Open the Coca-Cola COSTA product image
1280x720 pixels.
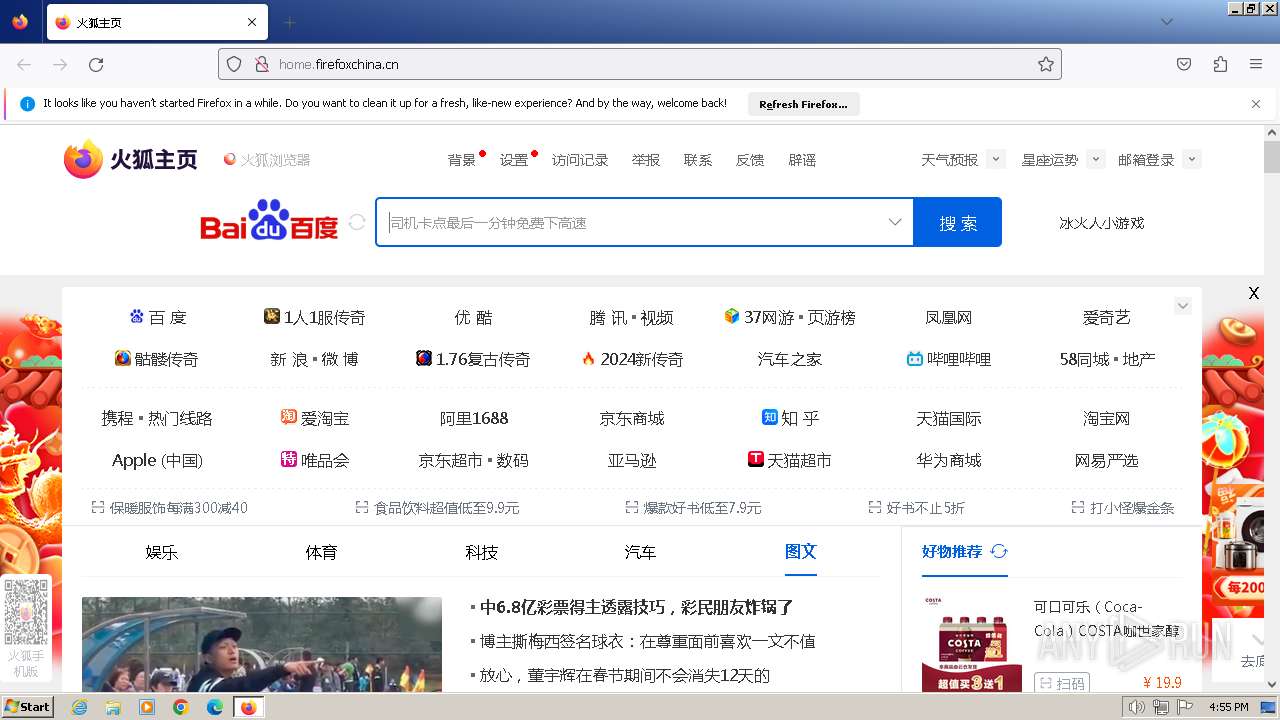tap(971, 643)
